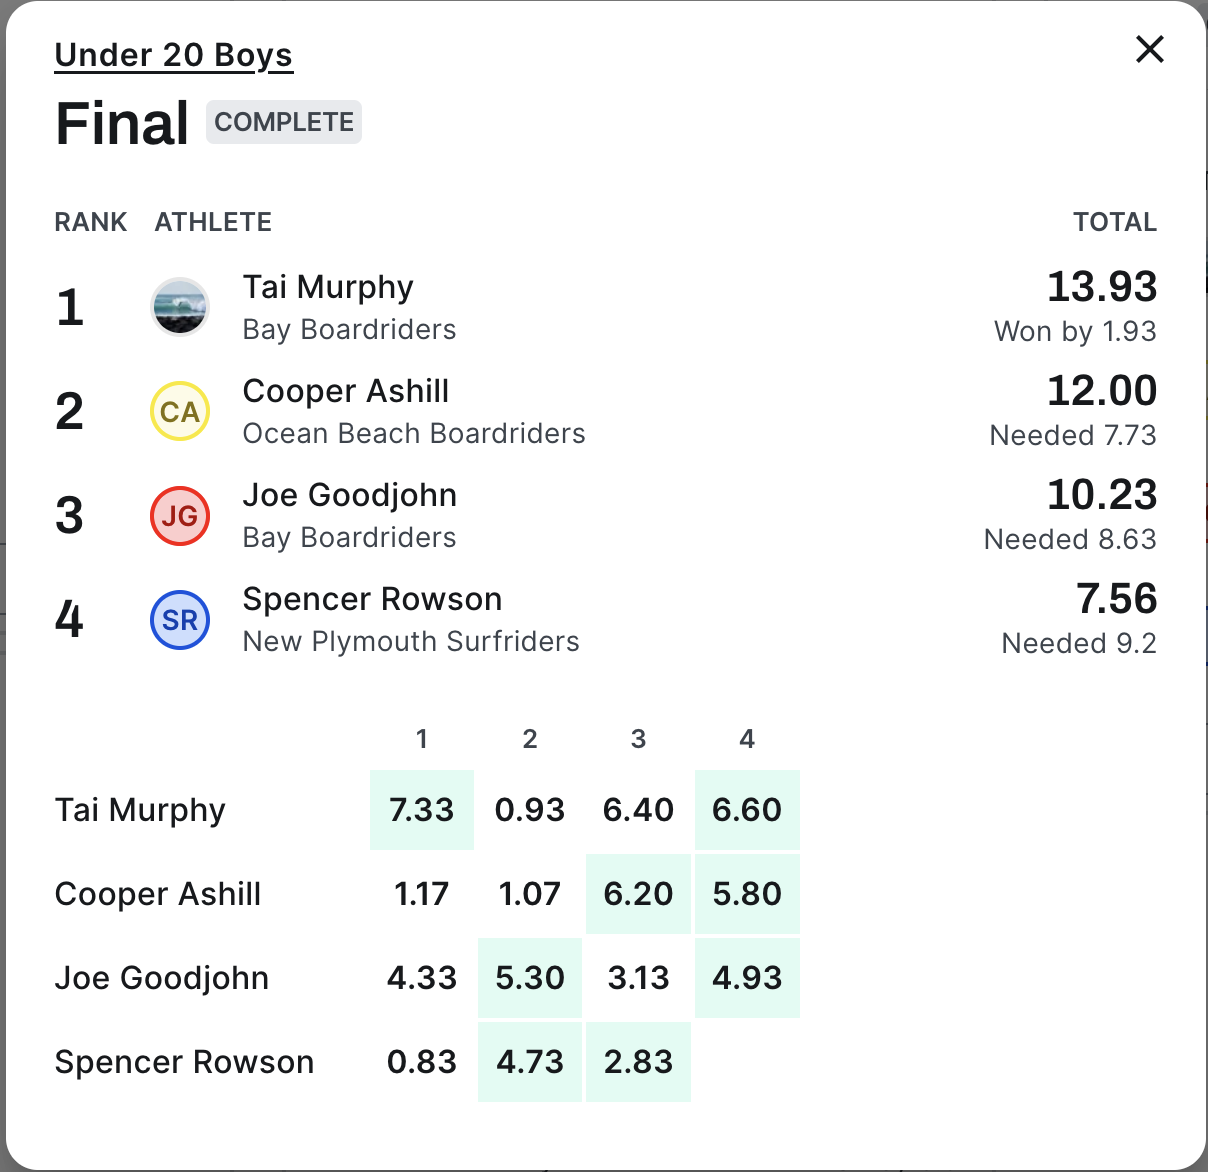The width and height of the screenshot is (1208, 1172).
Task: Click Tai Murphy's 7.33 wave score
Action: click(422, 810)
